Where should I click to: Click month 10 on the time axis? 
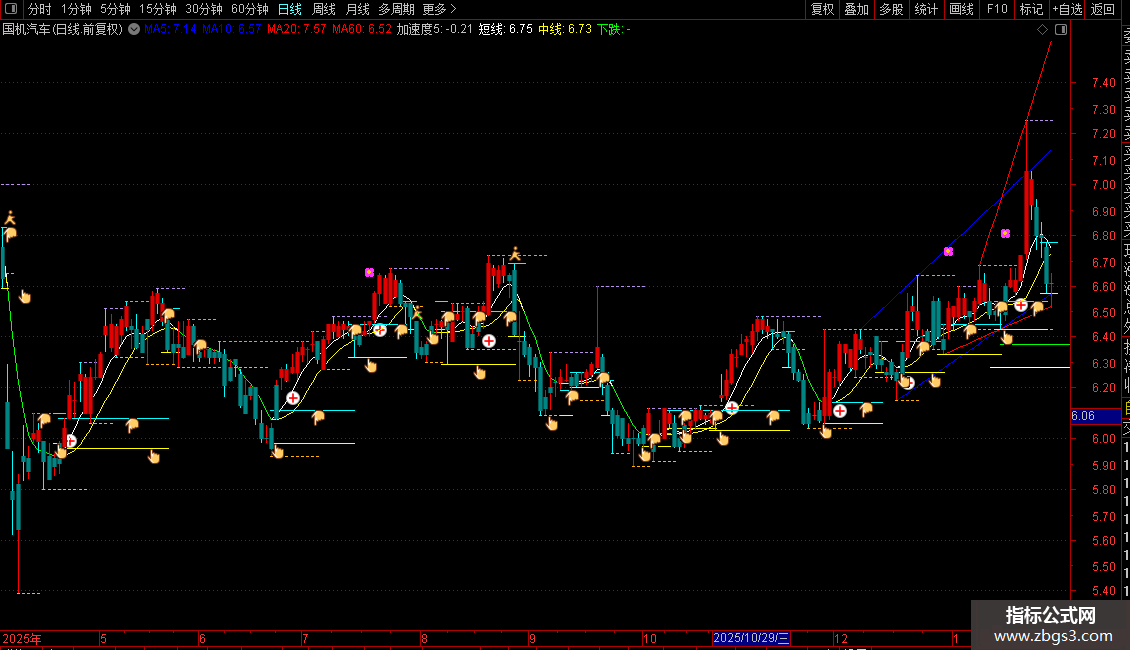point(650,638)
